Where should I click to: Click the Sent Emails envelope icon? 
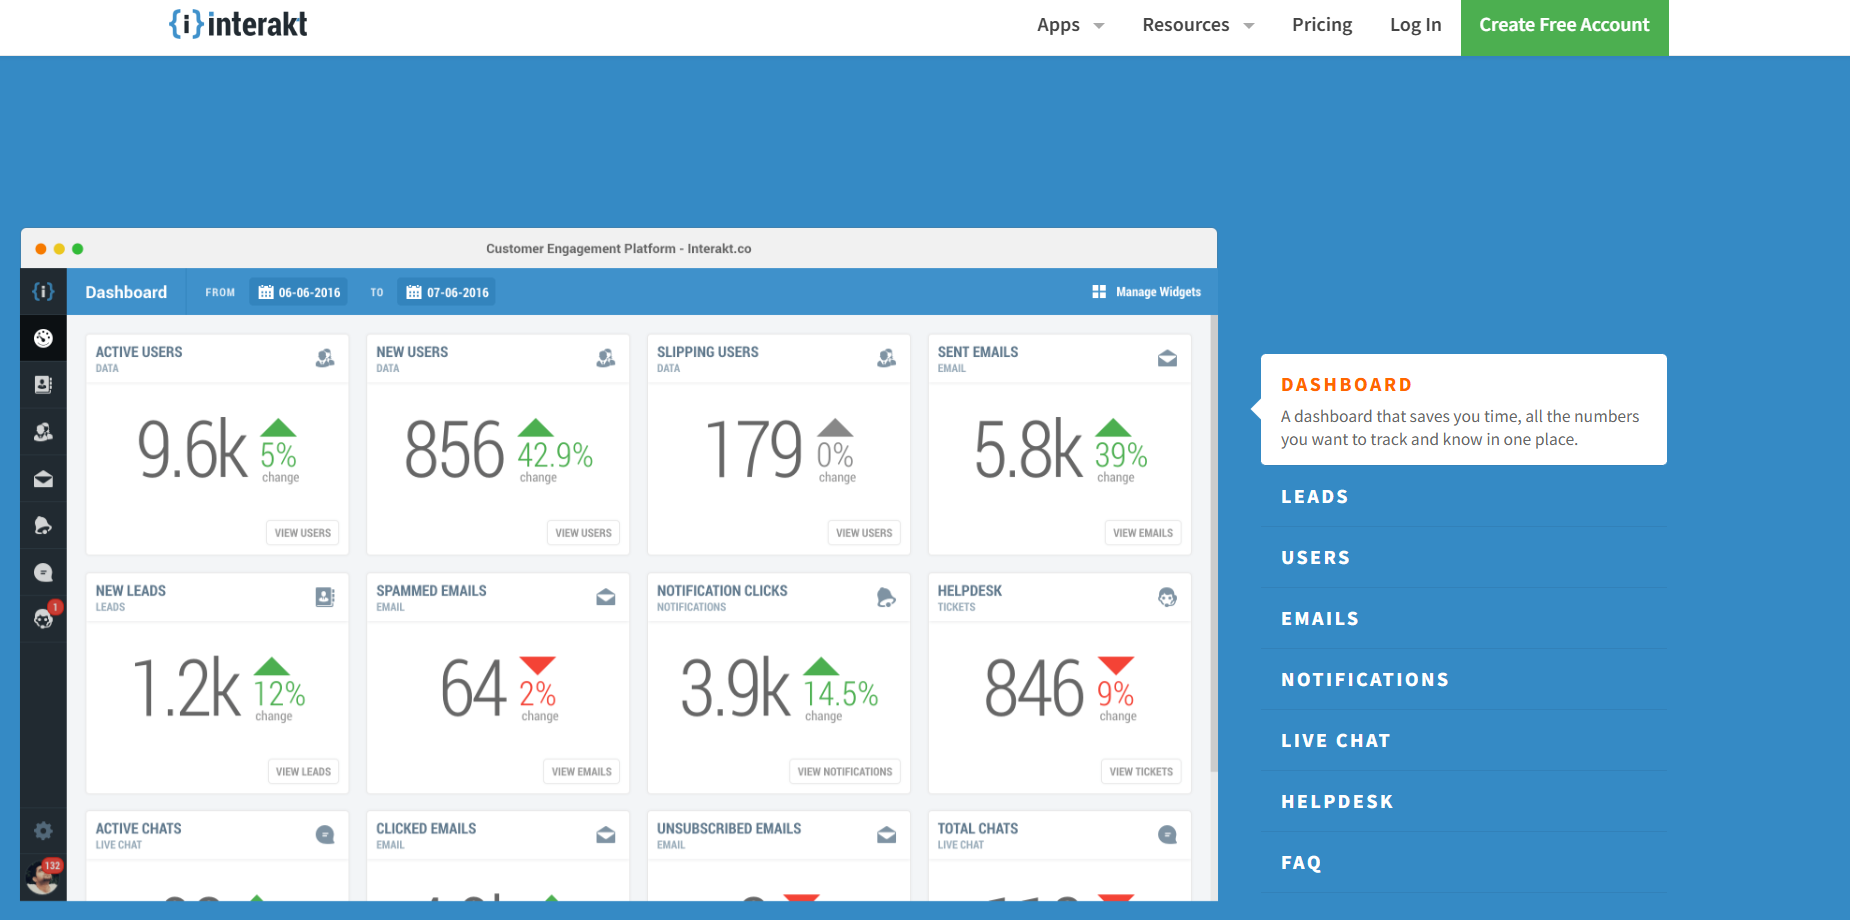pyautogui.click(x=1167, y=358)
